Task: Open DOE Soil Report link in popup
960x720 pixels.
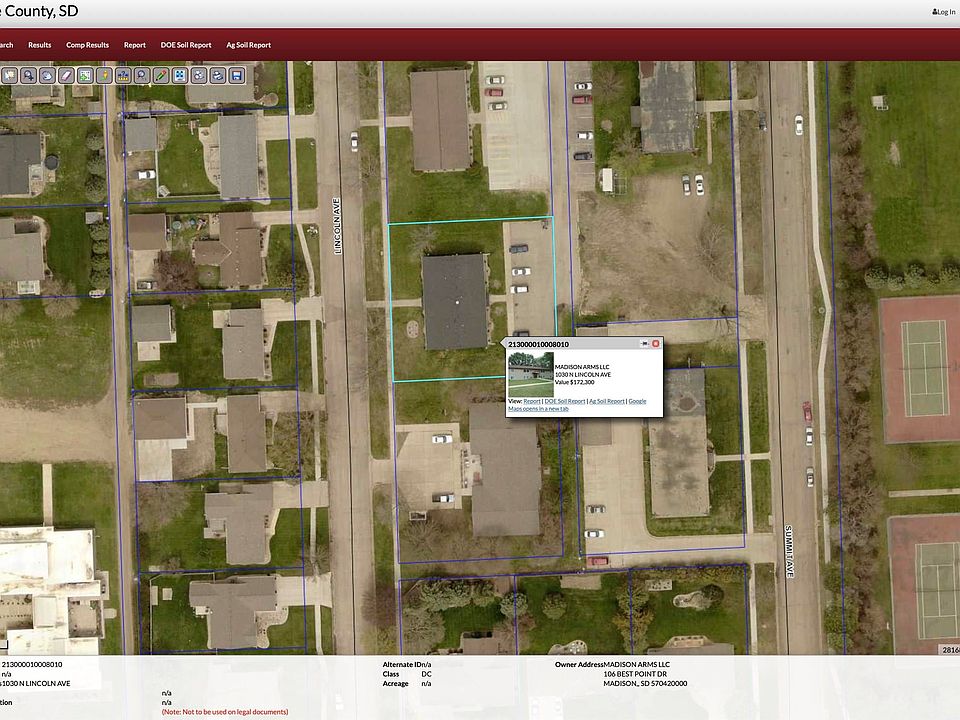Action: coord(565,401)
